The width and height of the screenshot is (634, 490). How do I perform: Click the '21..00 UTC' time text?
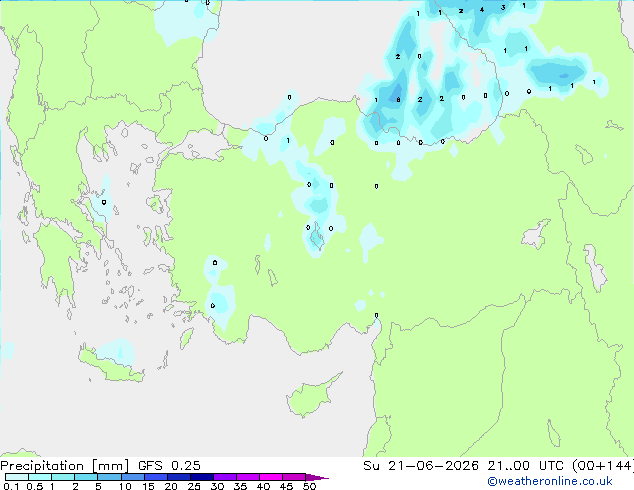[525, 466]
